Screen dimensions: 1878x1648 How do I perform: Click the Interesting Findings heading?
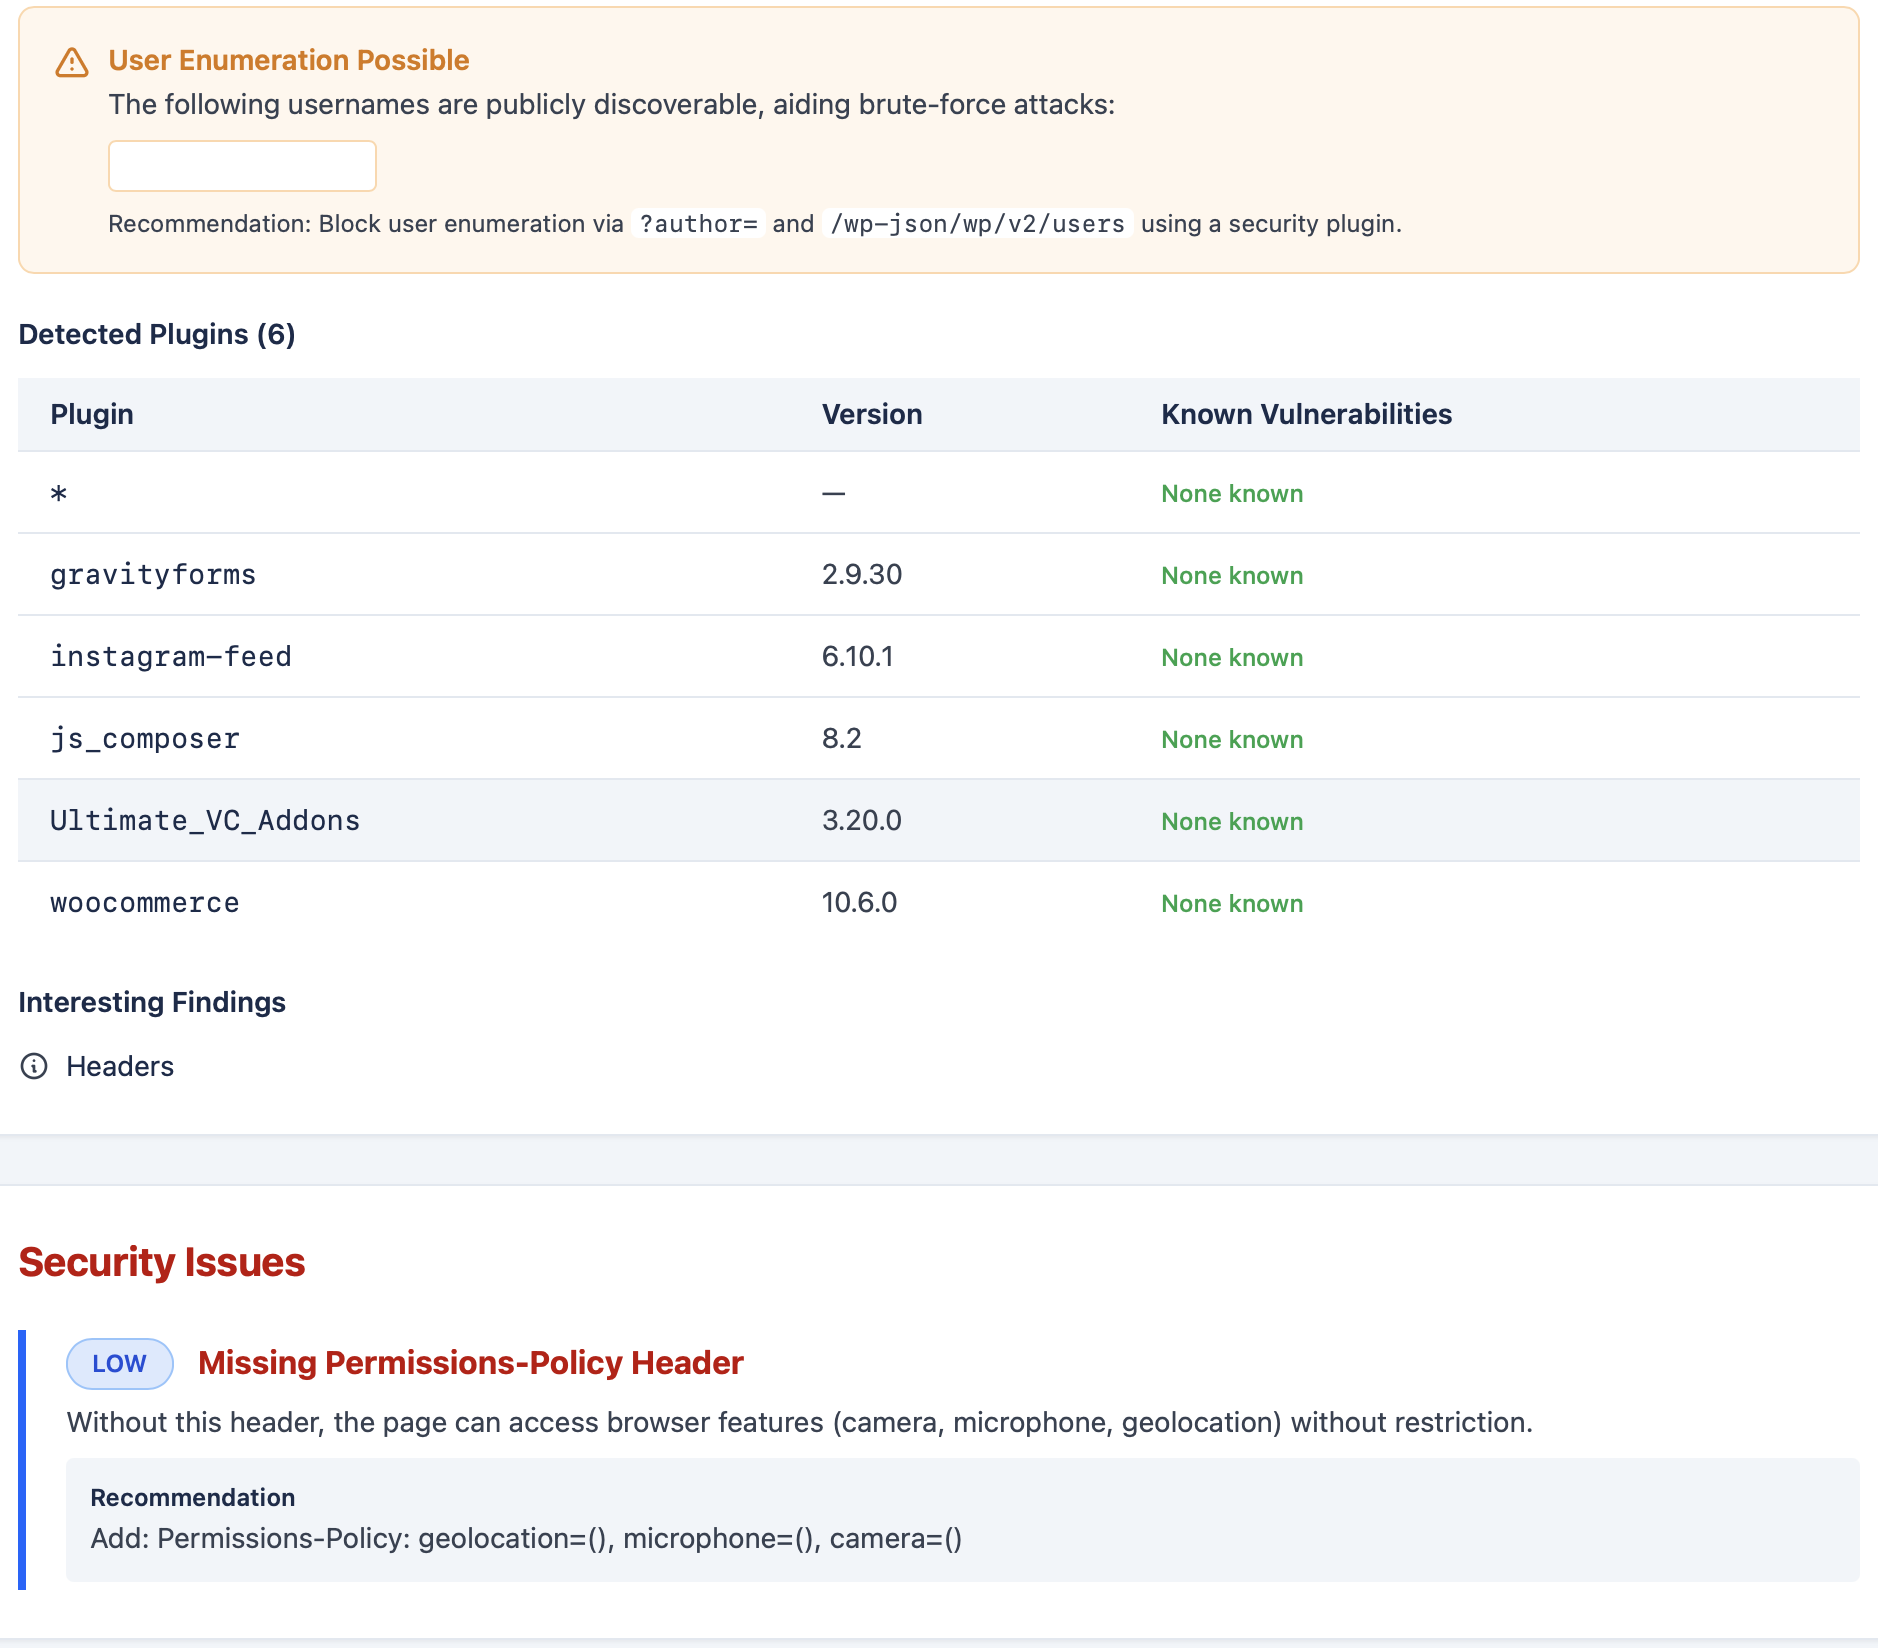[152, 1002]
